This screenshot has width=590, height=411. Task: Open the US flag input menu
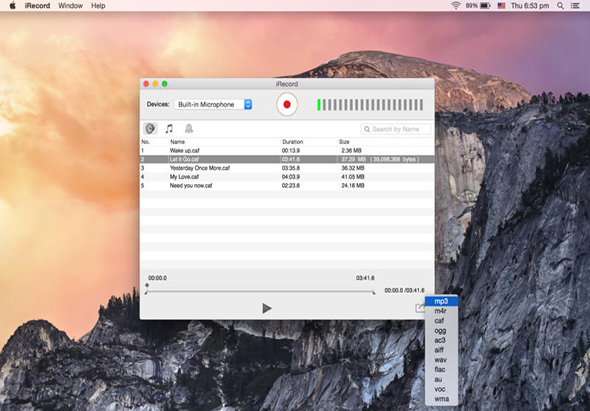(x=501, y=6)
